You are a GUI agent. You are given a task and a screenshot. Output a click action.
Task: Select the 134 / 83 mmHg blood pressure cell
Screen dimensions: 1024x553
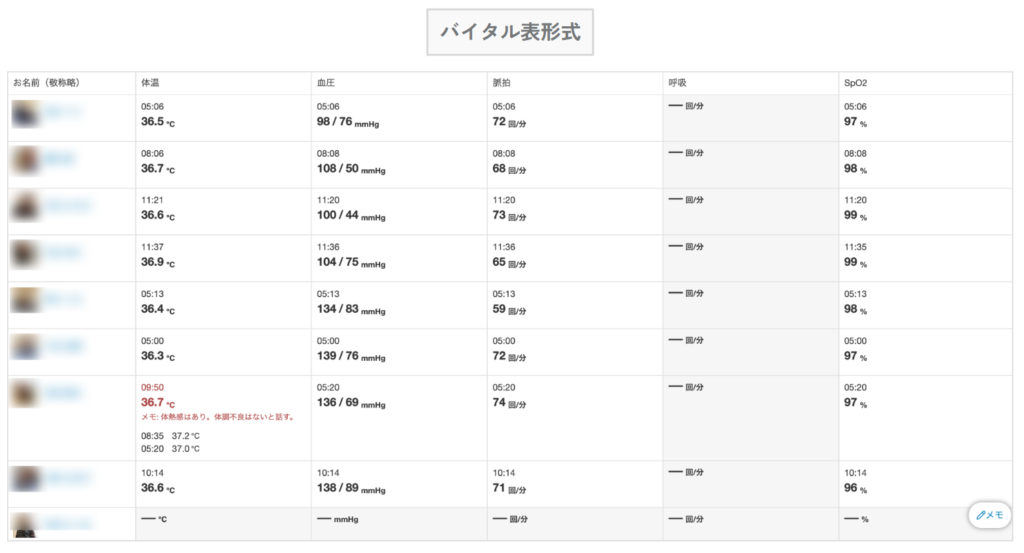[351, 310]
